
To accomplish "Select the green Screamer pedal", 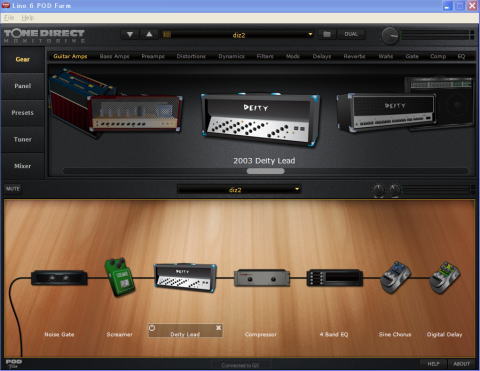I will click(x=120, y=277).
